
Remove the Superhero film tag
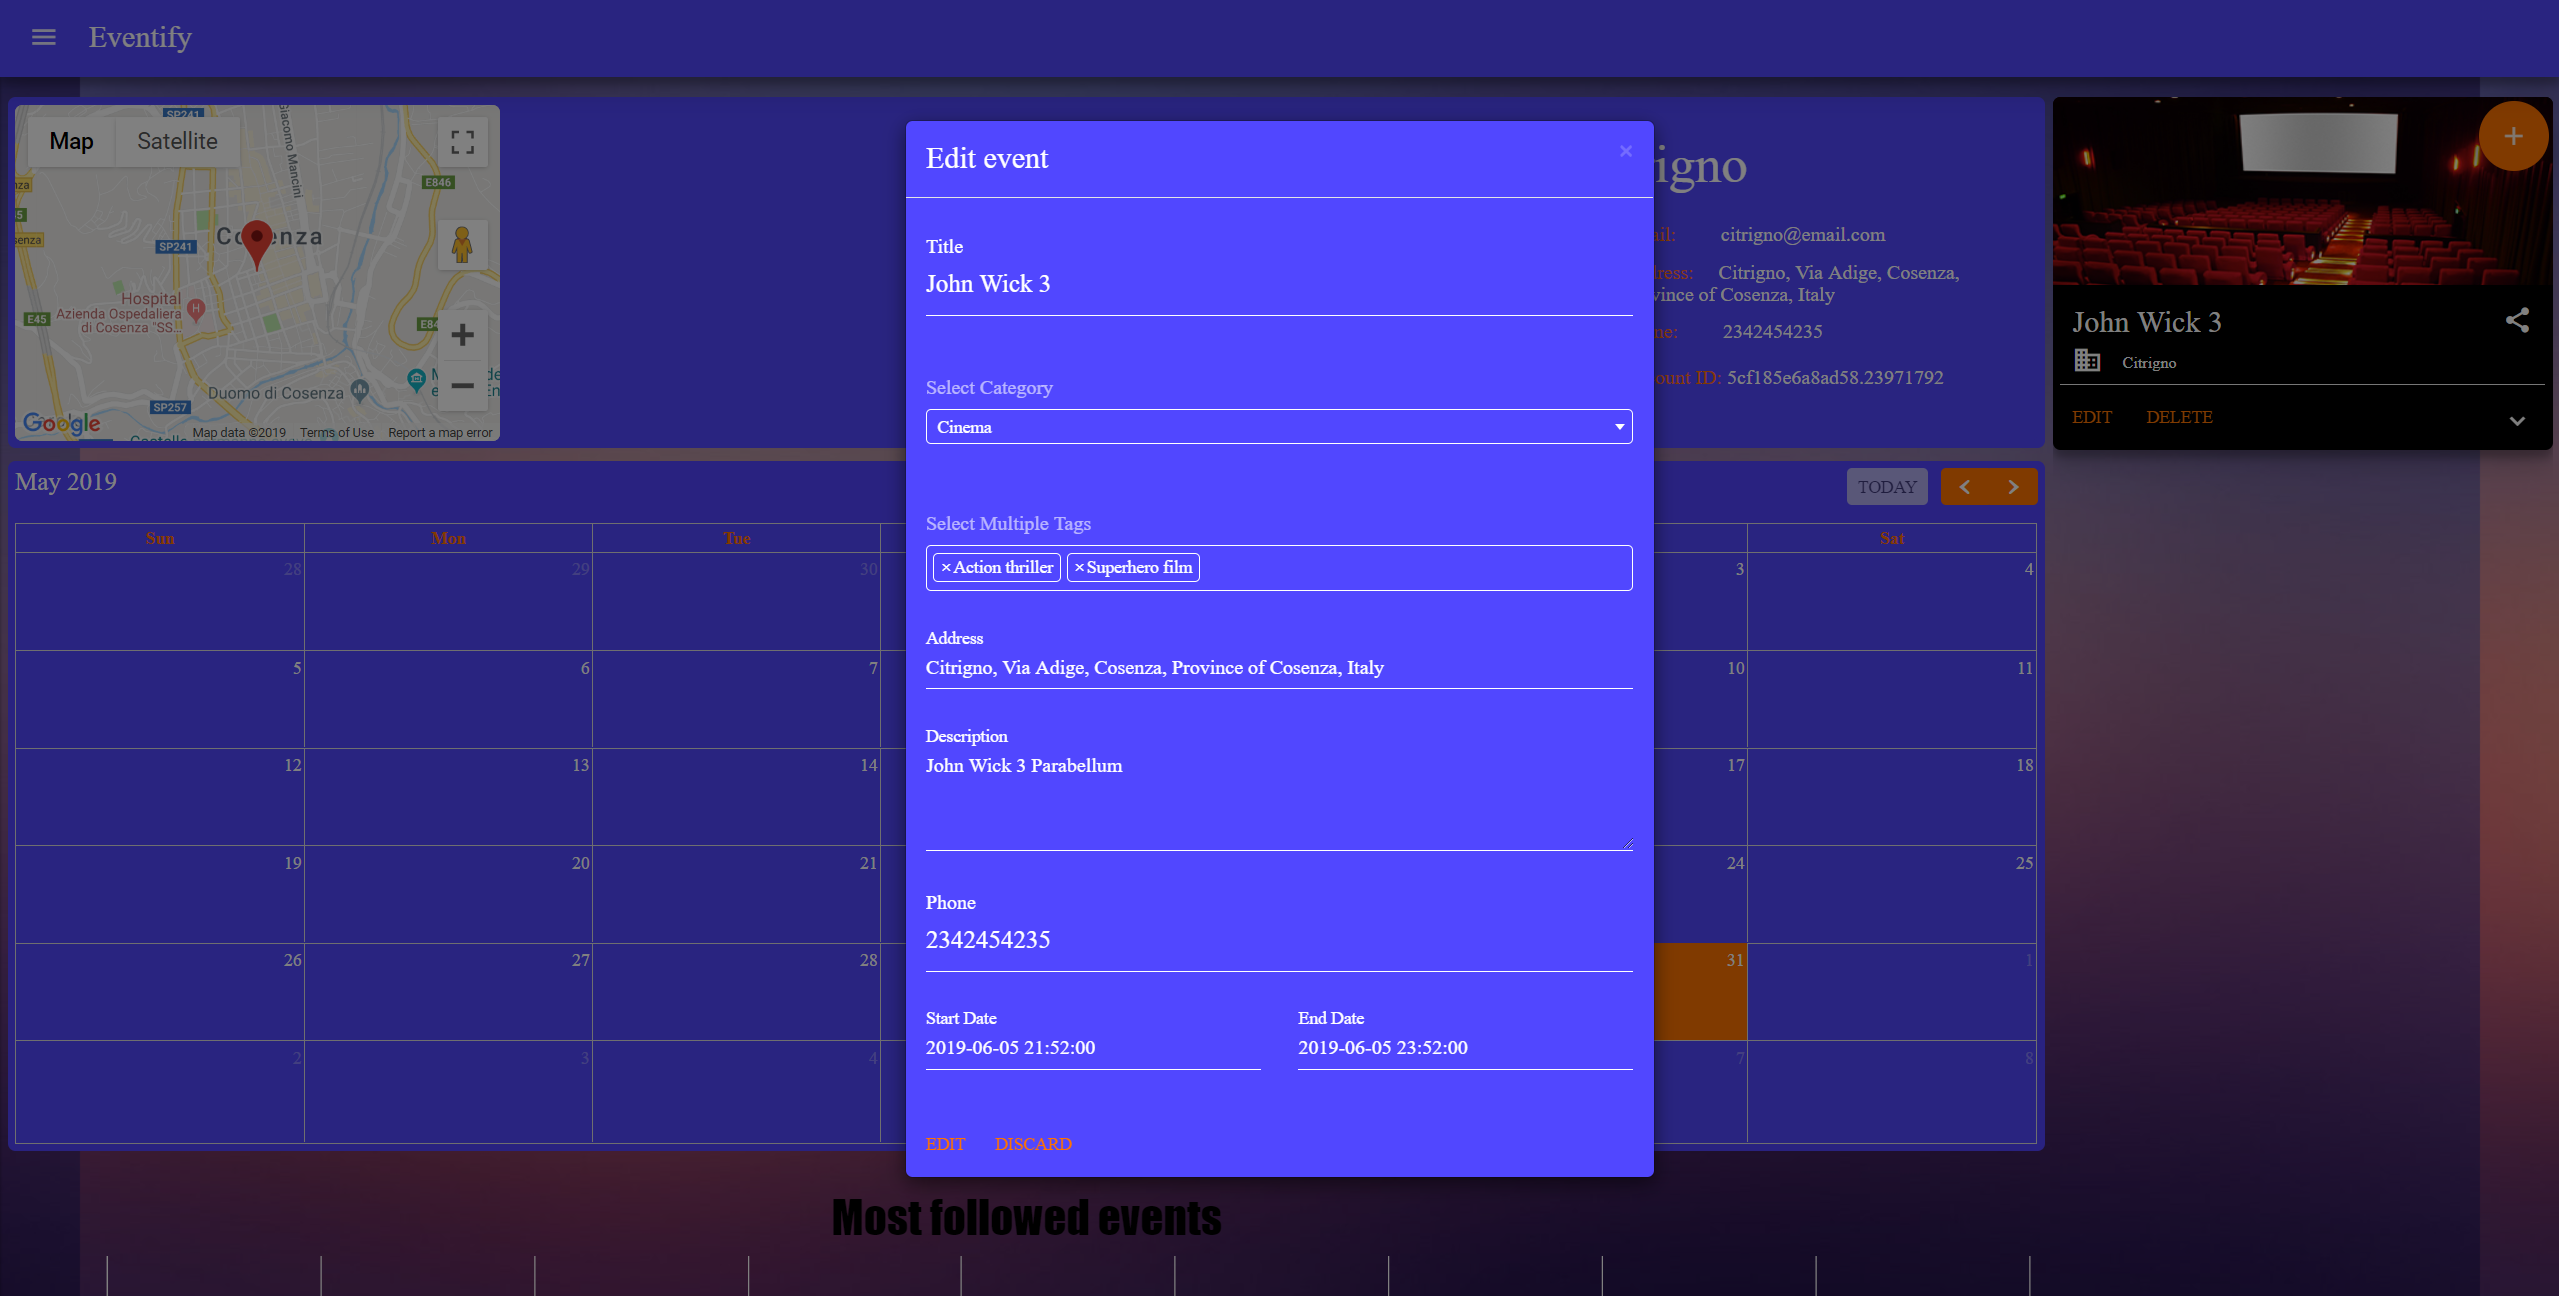(1079, 568)
